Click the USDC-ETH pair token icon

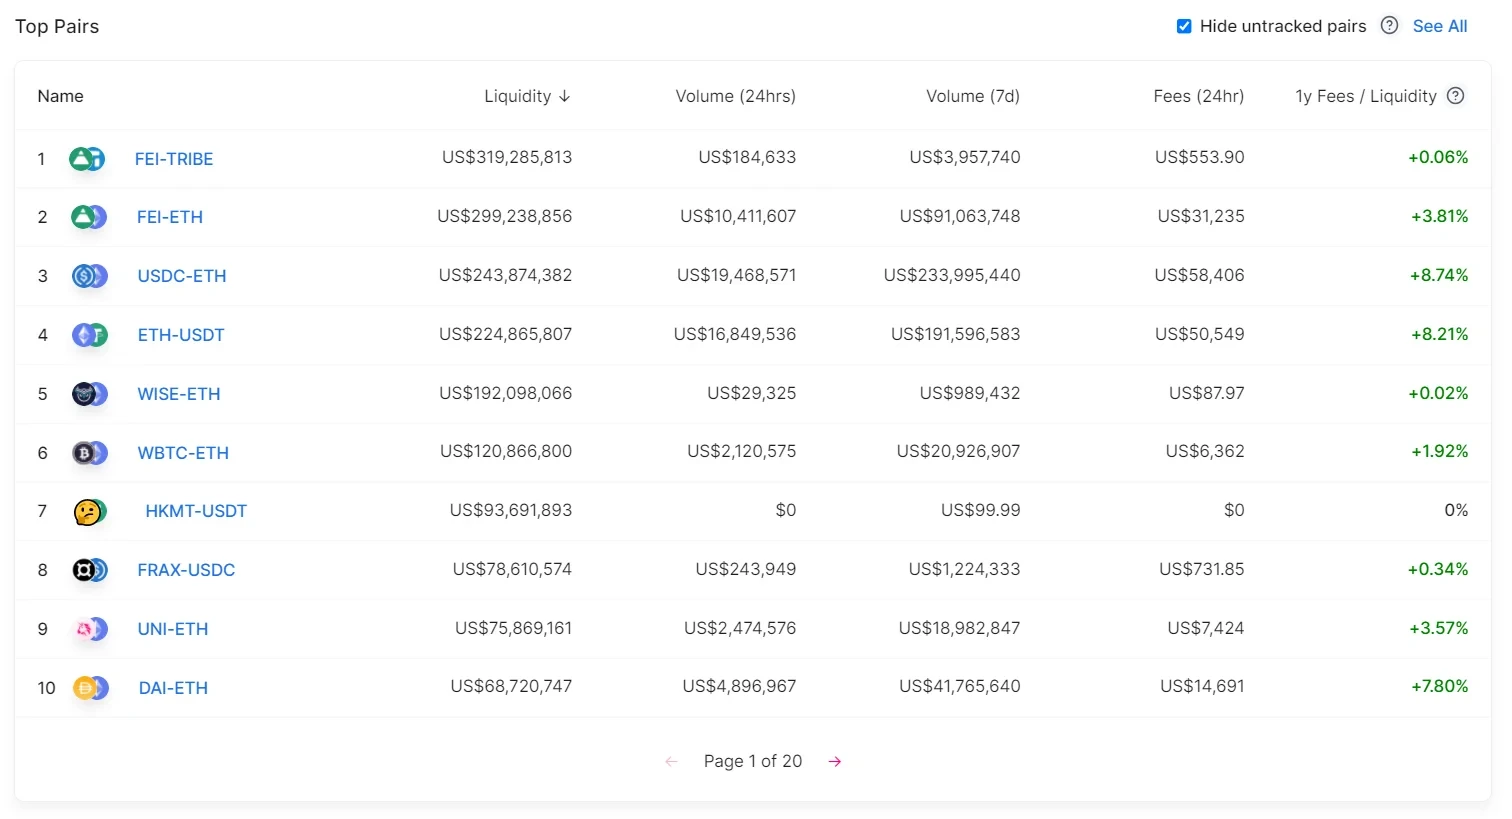tap(90, 276)
